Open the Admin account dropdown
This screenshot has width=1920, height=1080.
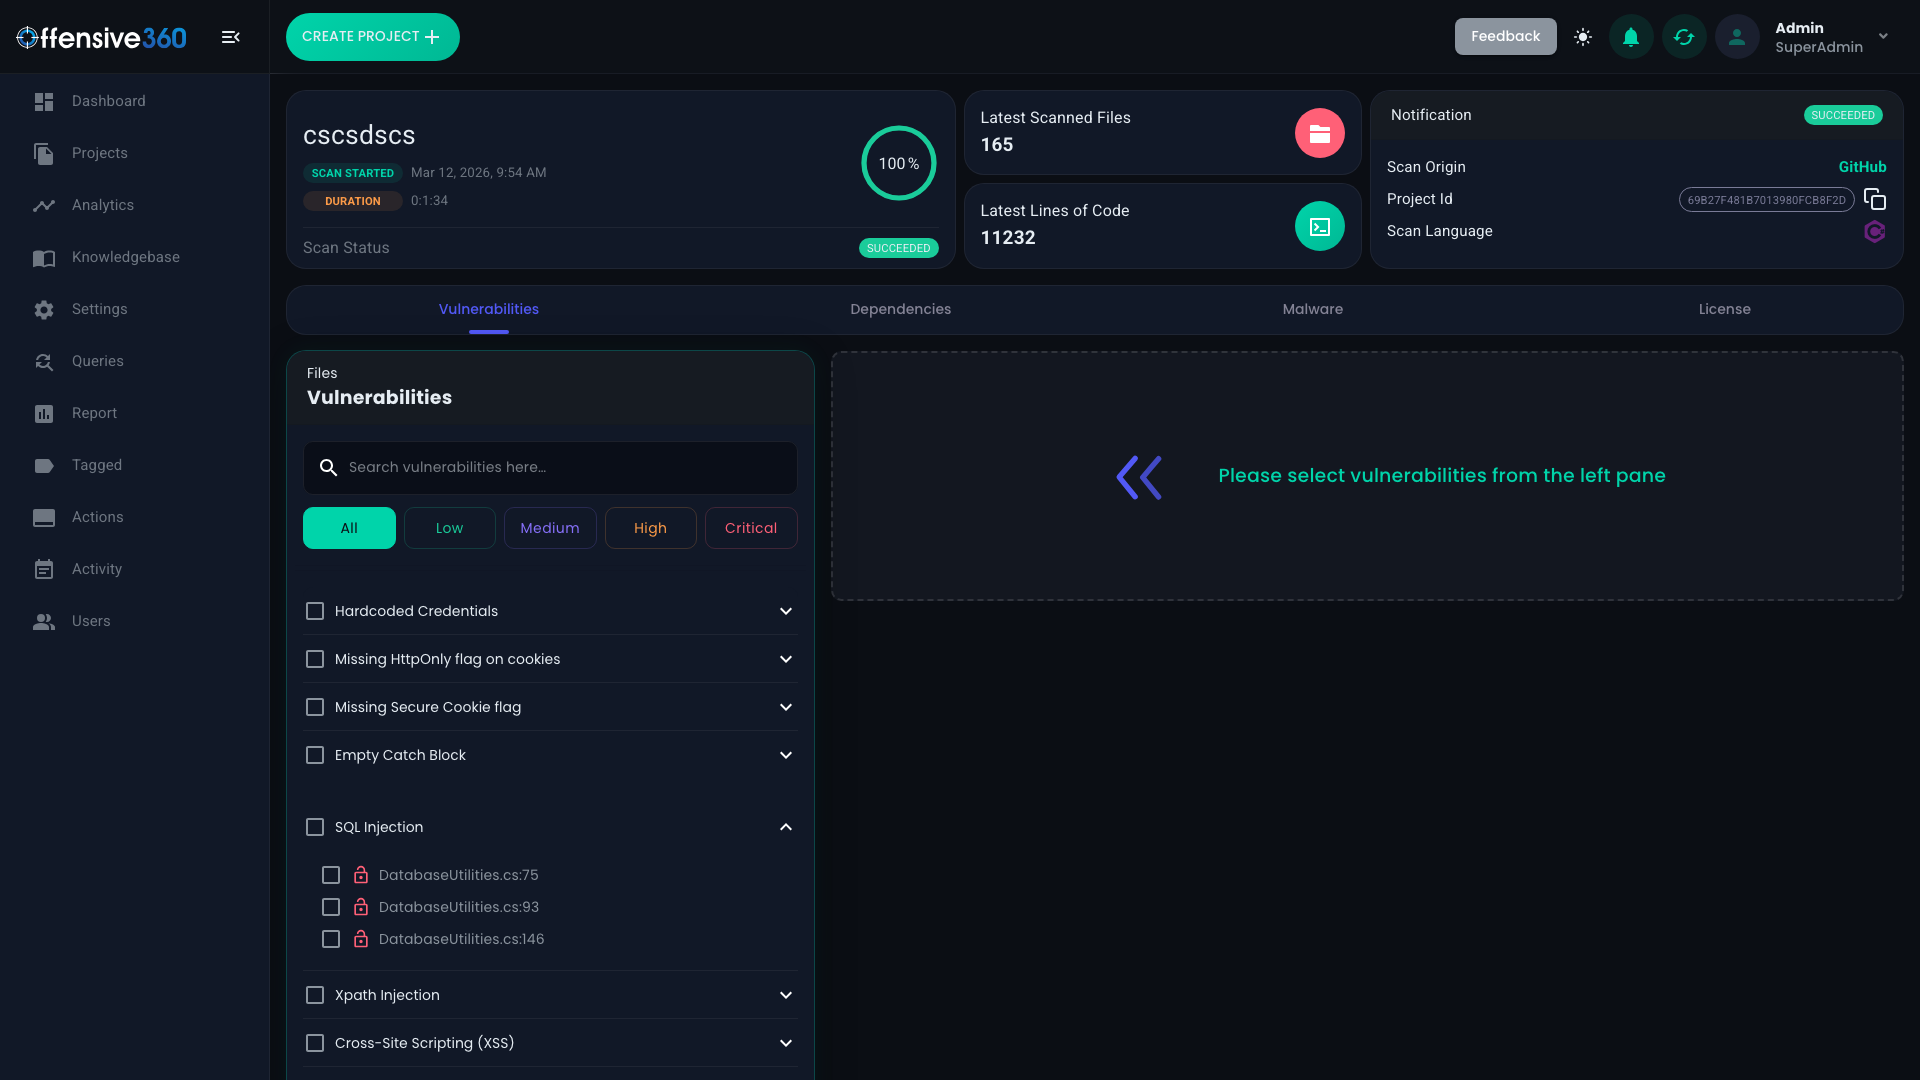point(1883,37)
